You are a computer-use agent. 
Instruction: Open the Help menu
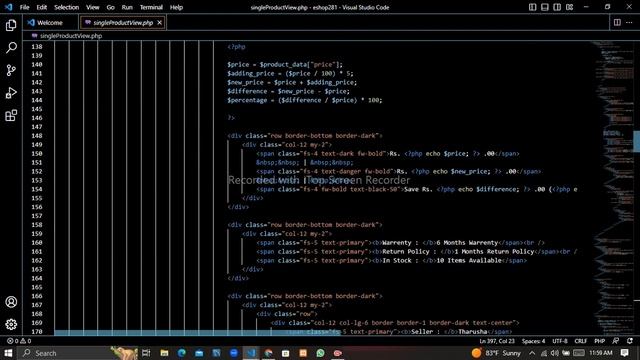click(176, 7)
